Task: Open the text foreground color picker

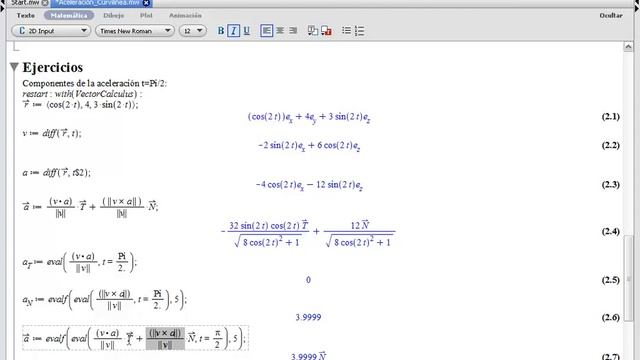Action: (313, 31)
